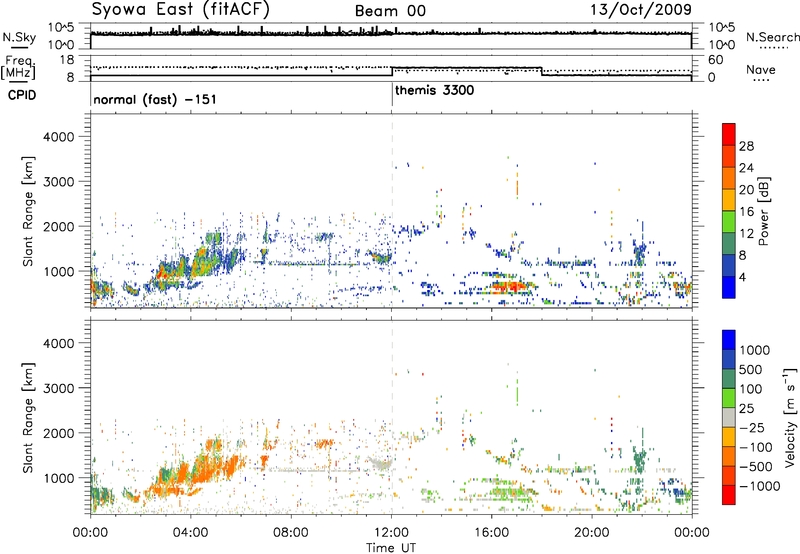800x554 pixels.
Task: Click the '4000' tick of power panel
Action: tap(58, 137)
